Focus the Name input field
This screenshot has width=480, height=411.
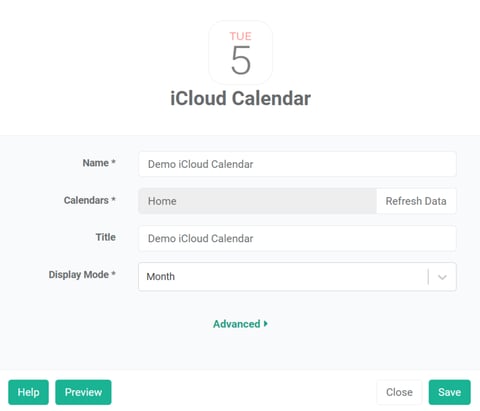click(x=297, y=164)
